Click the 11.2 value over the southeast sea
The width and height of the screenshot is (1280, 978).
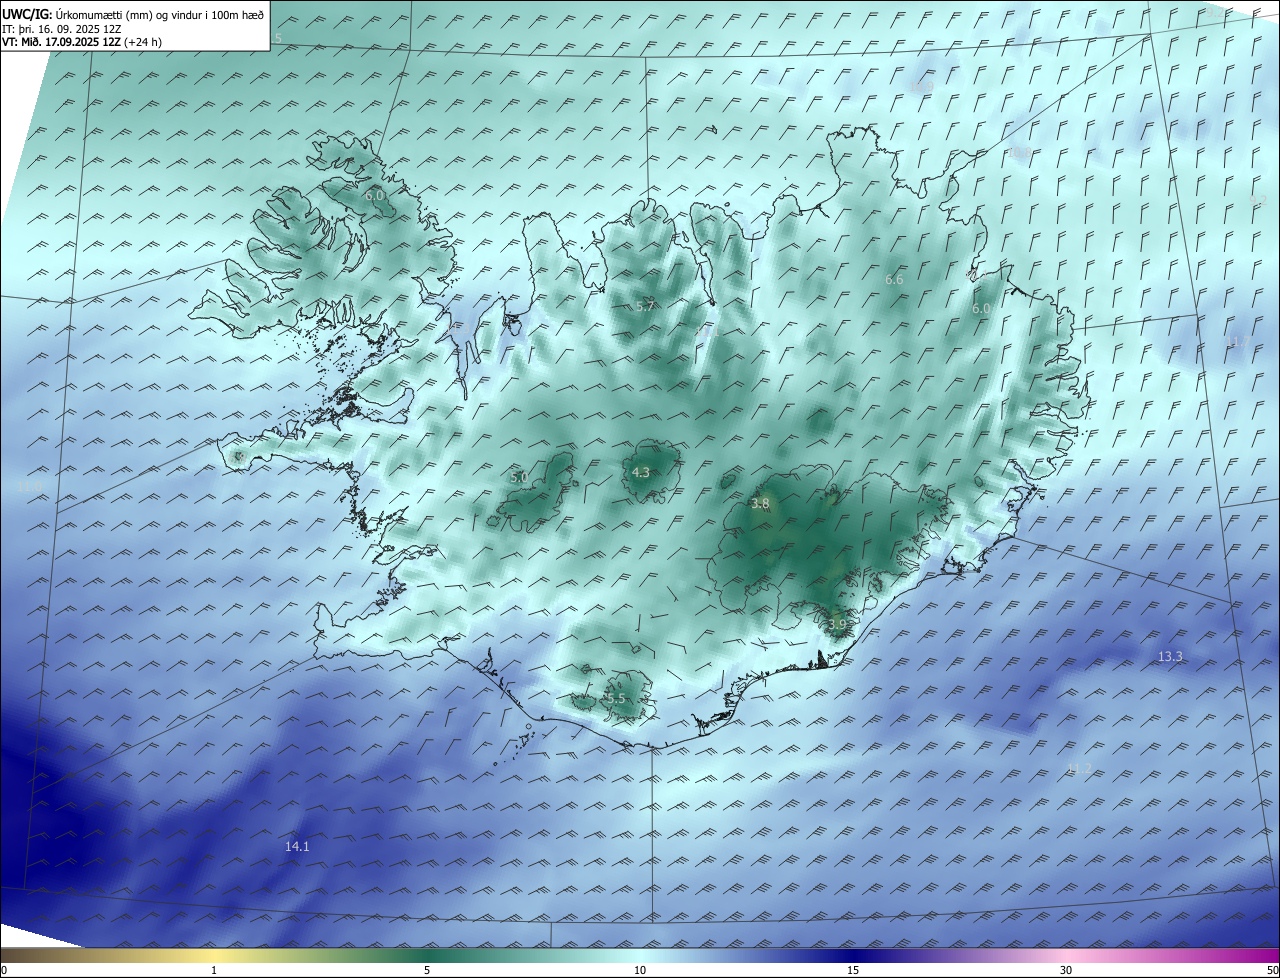(x=1079, y=768)
